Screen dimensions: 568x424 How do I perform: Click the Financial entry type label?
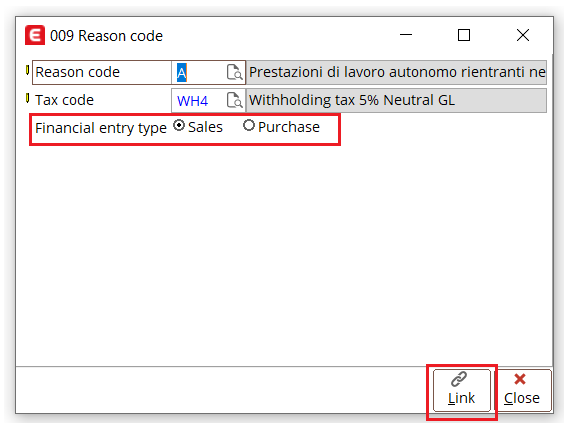[101, 128]
